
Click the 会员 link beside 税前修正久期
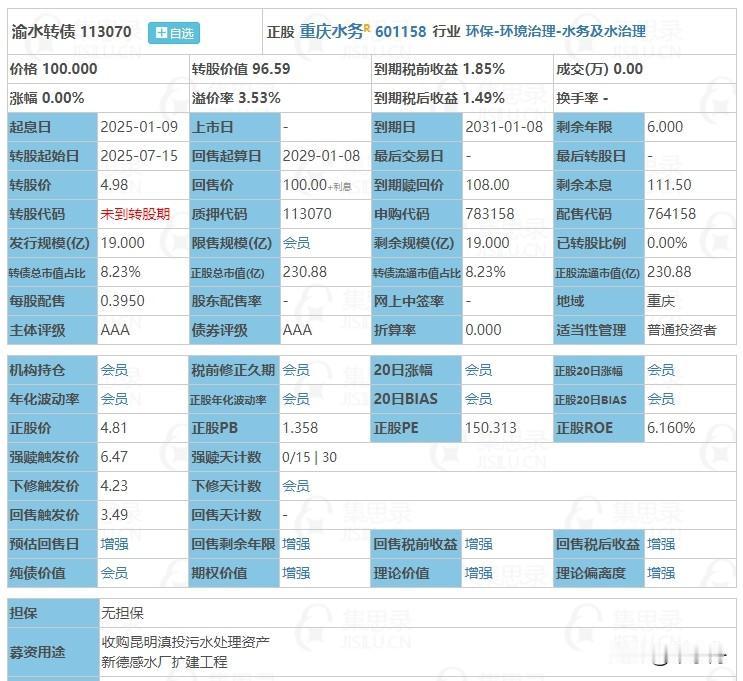(x=296, y=370)
